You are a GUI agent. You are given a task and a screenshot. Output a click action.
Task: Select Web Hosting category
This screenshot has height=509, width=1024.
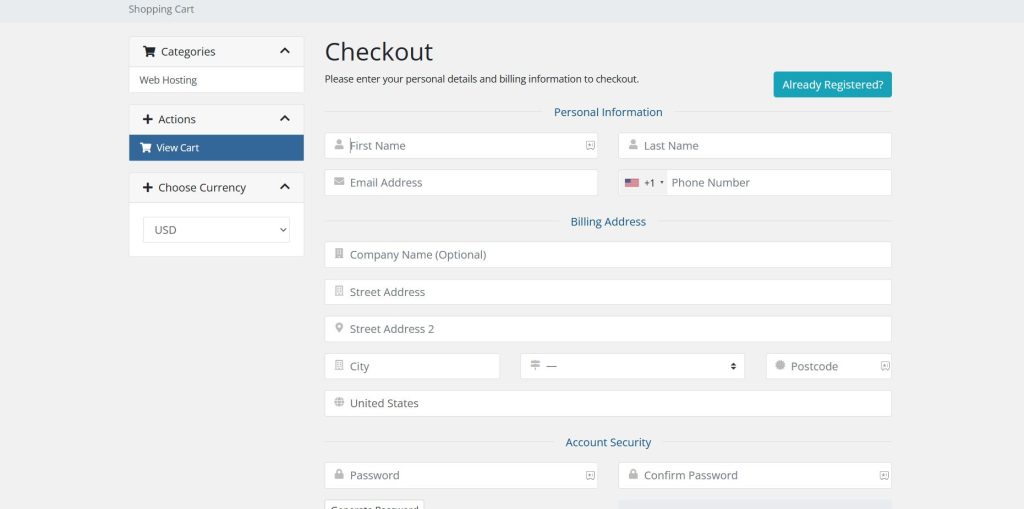[168, 80]
